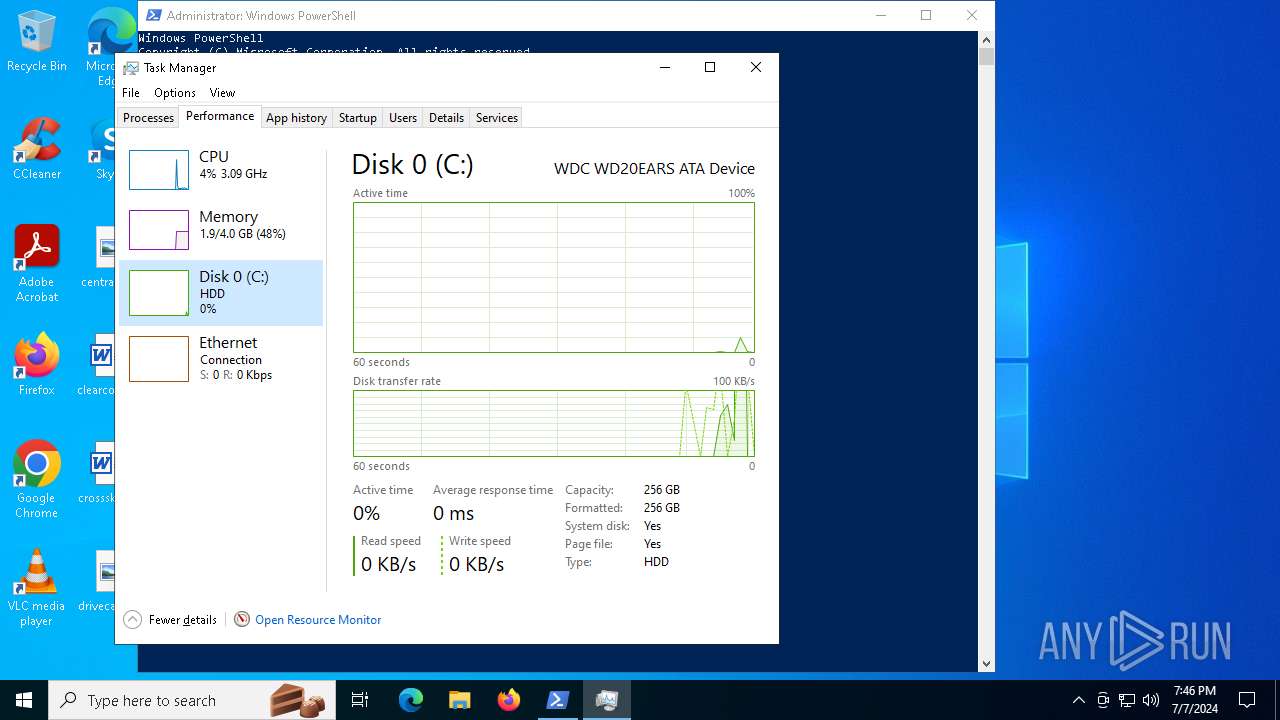Click the WDC WD20EARS ATA Device text
Image resolution: width=1280 pixels, height=720 pixels.
click(654, 169)
